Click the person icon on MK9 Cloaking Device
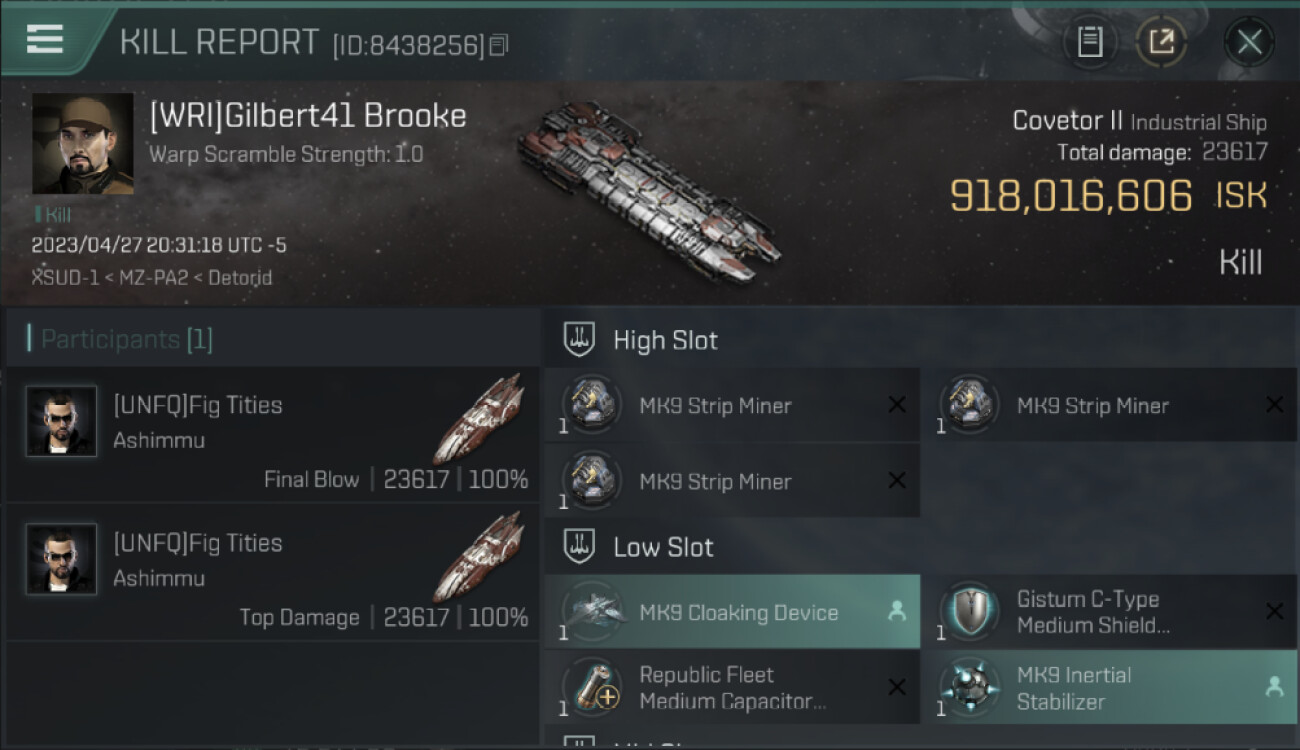1300x750 pixels. tap(896, 611)
